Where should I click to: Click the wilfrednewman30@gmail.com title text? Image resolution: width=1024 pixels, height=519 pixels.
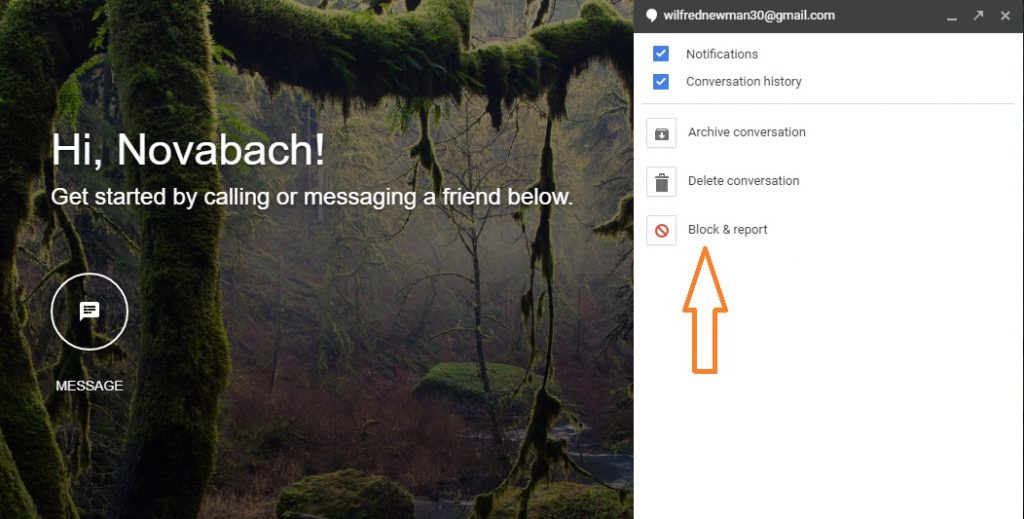click(749, 16)
